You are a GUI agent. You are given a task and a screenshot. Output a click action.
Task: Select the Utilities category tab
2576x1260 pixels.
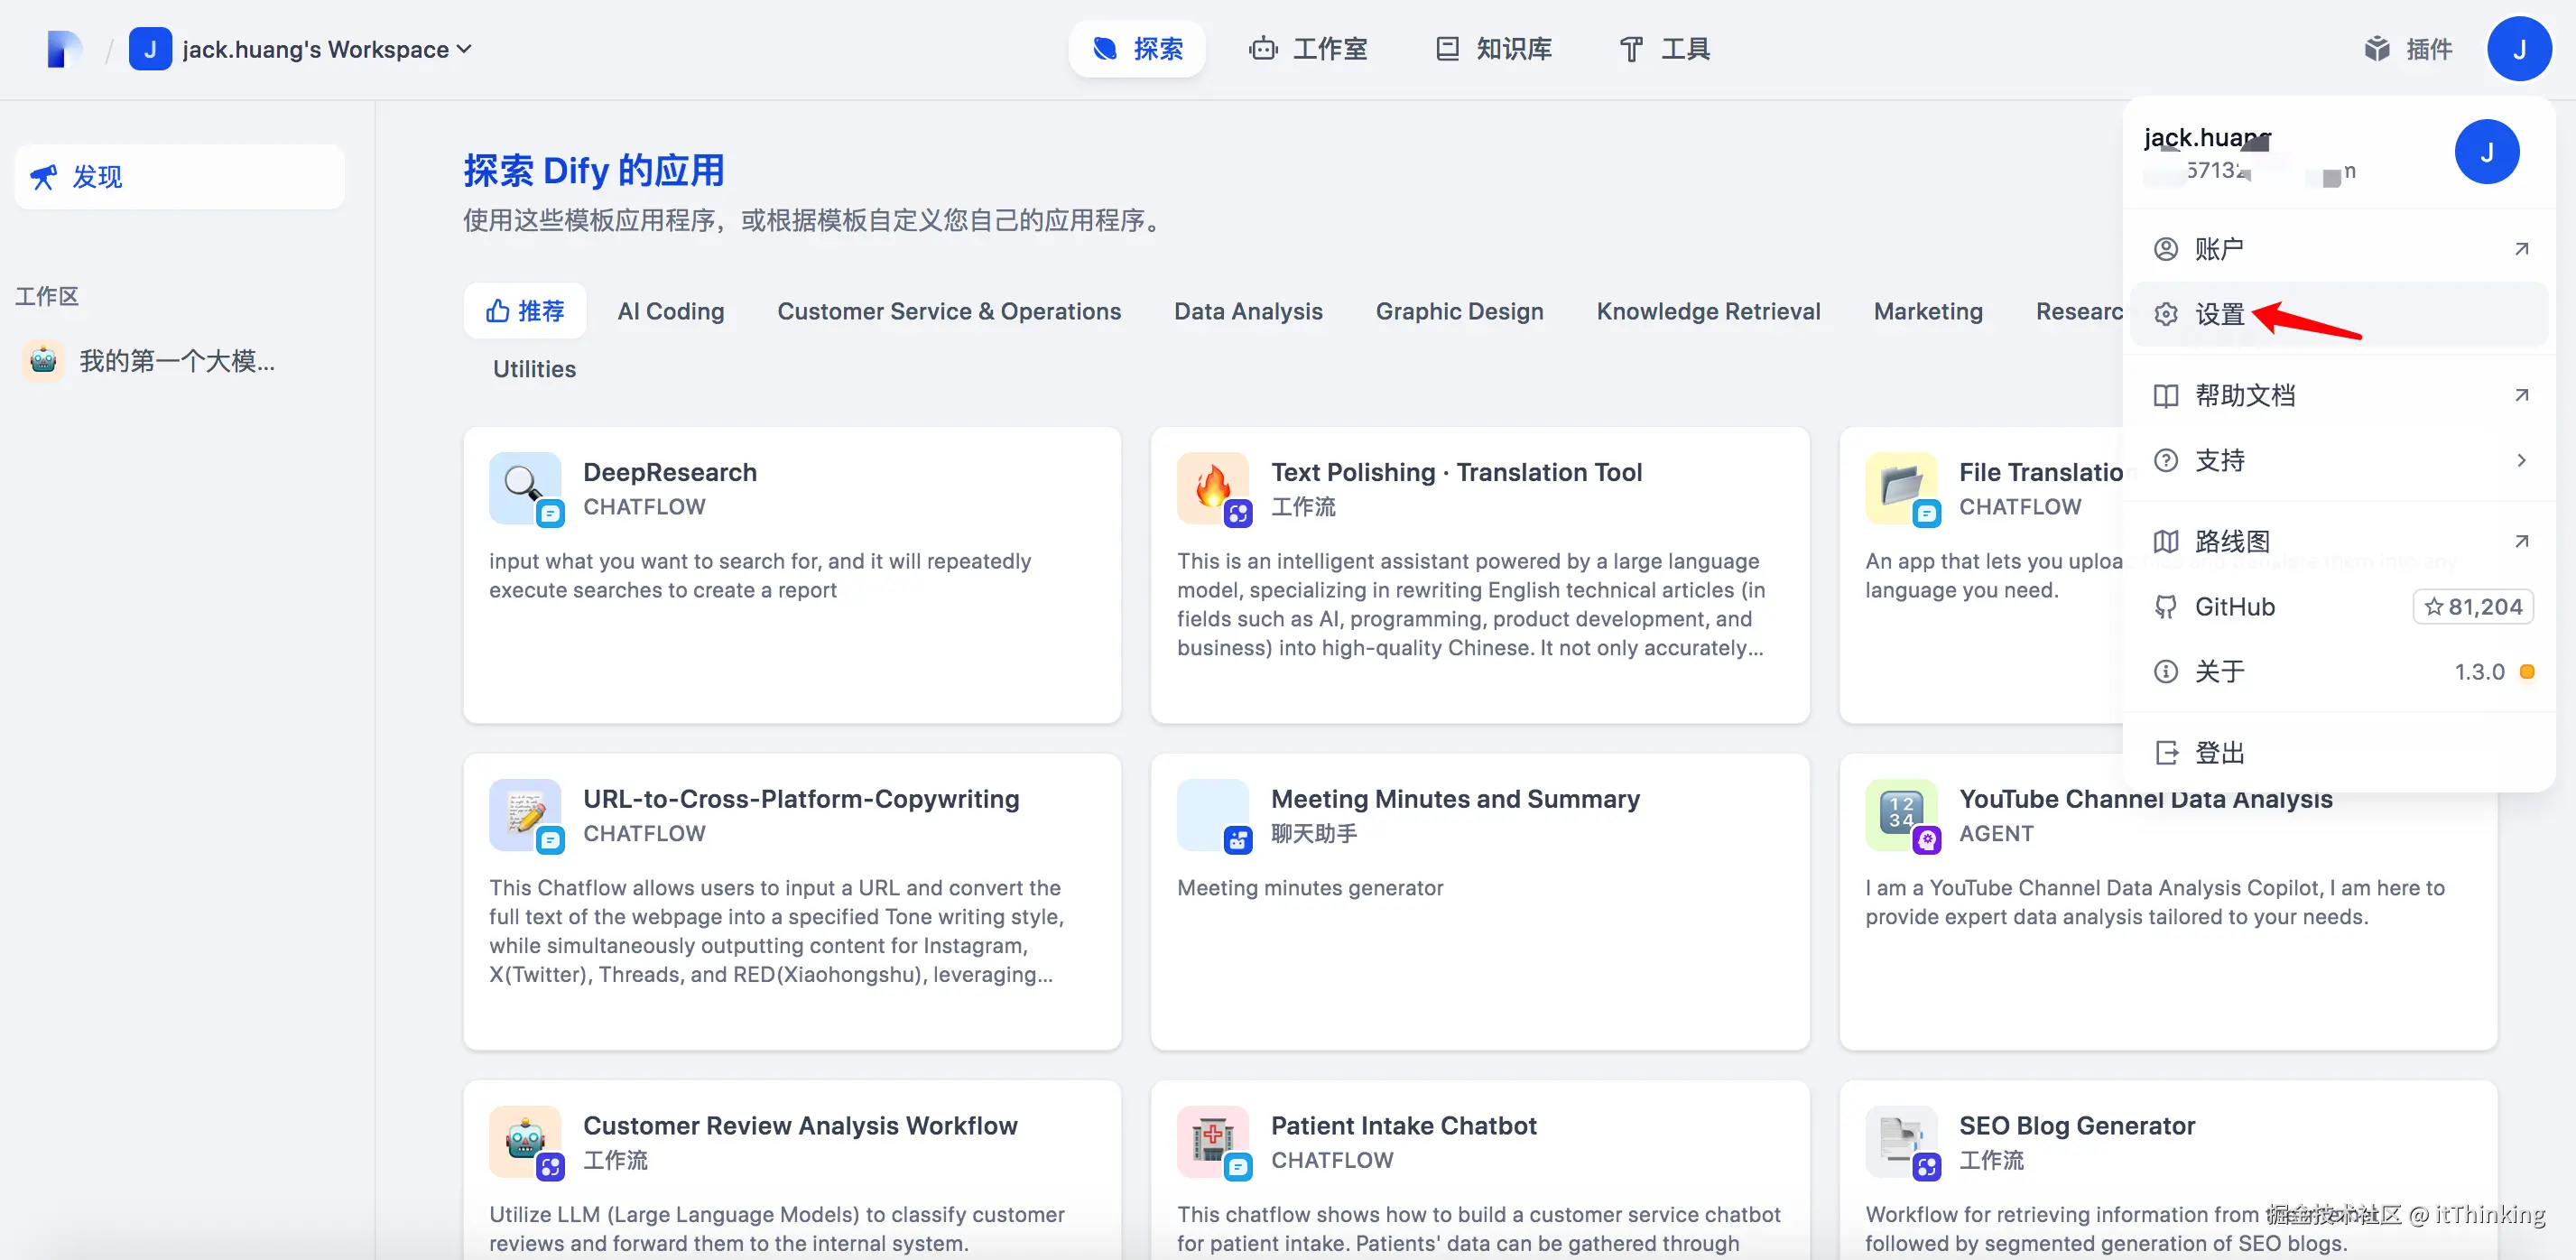pyautogui.click(x=534, y=369)
